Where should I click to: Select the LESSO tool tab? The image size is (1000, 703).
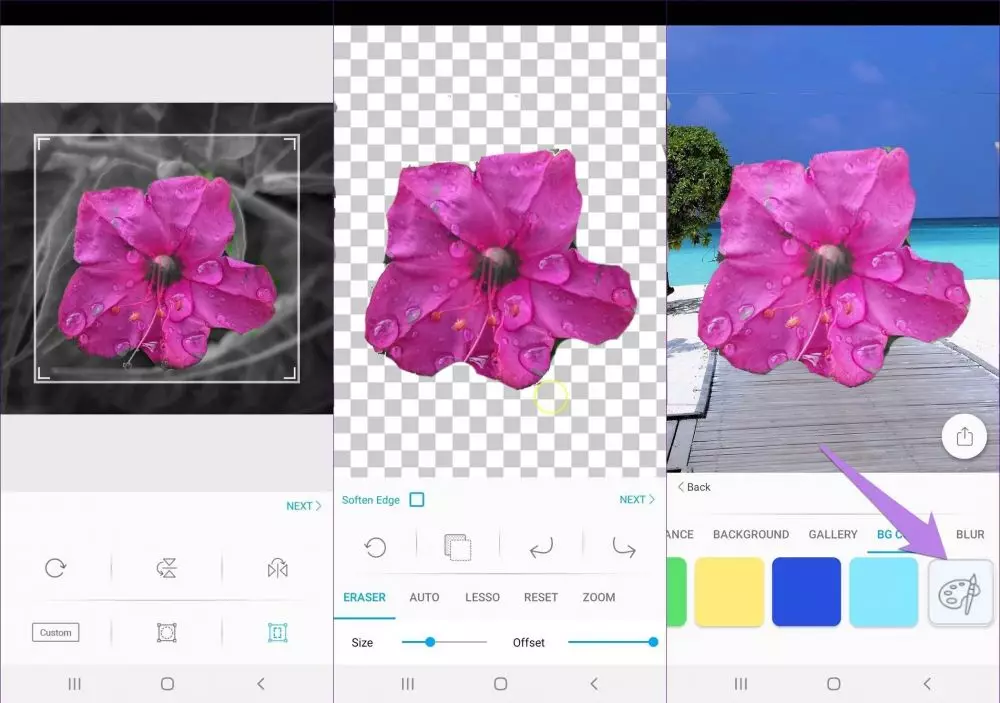click(482, 597)
